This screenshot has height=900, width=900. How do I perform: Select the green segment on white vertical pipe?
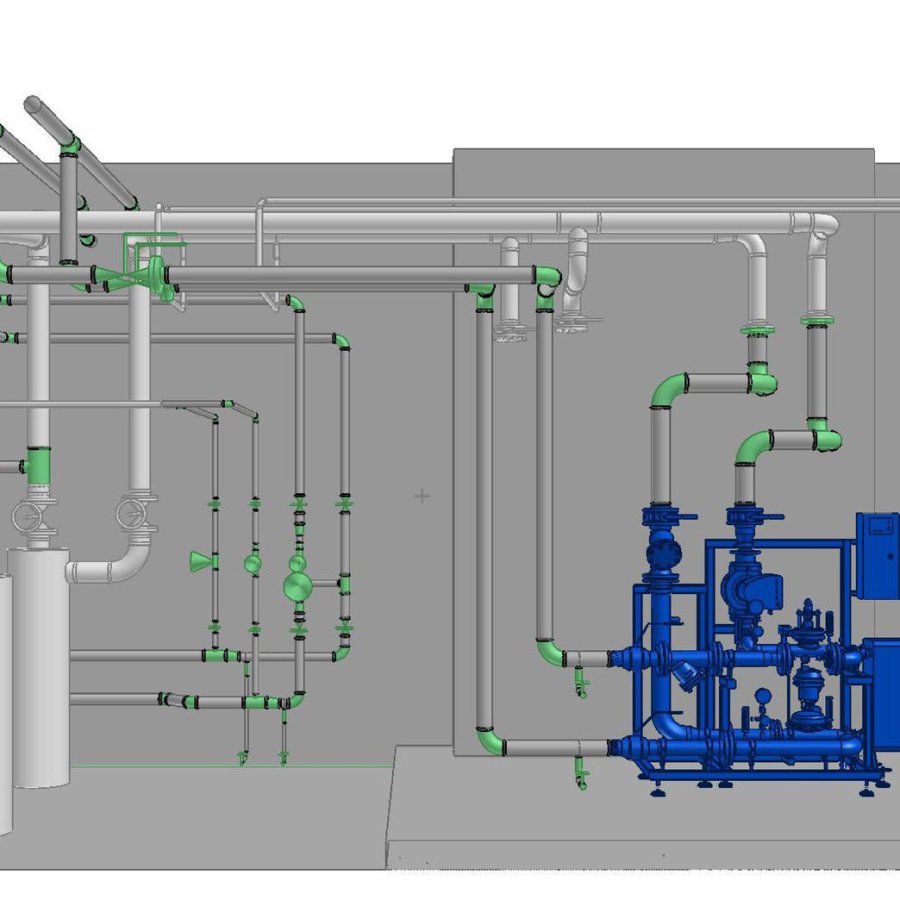[x=38, y=464]
